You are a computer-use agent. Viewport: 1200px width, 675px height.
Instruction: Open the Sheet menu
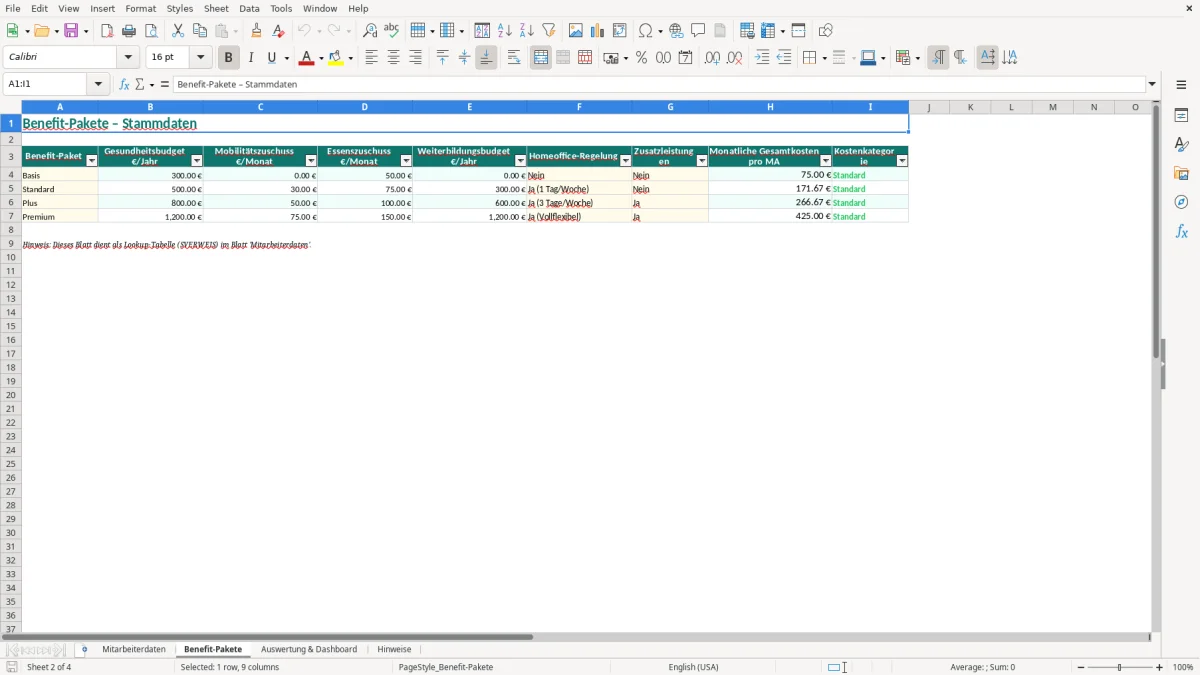point(216,8)
